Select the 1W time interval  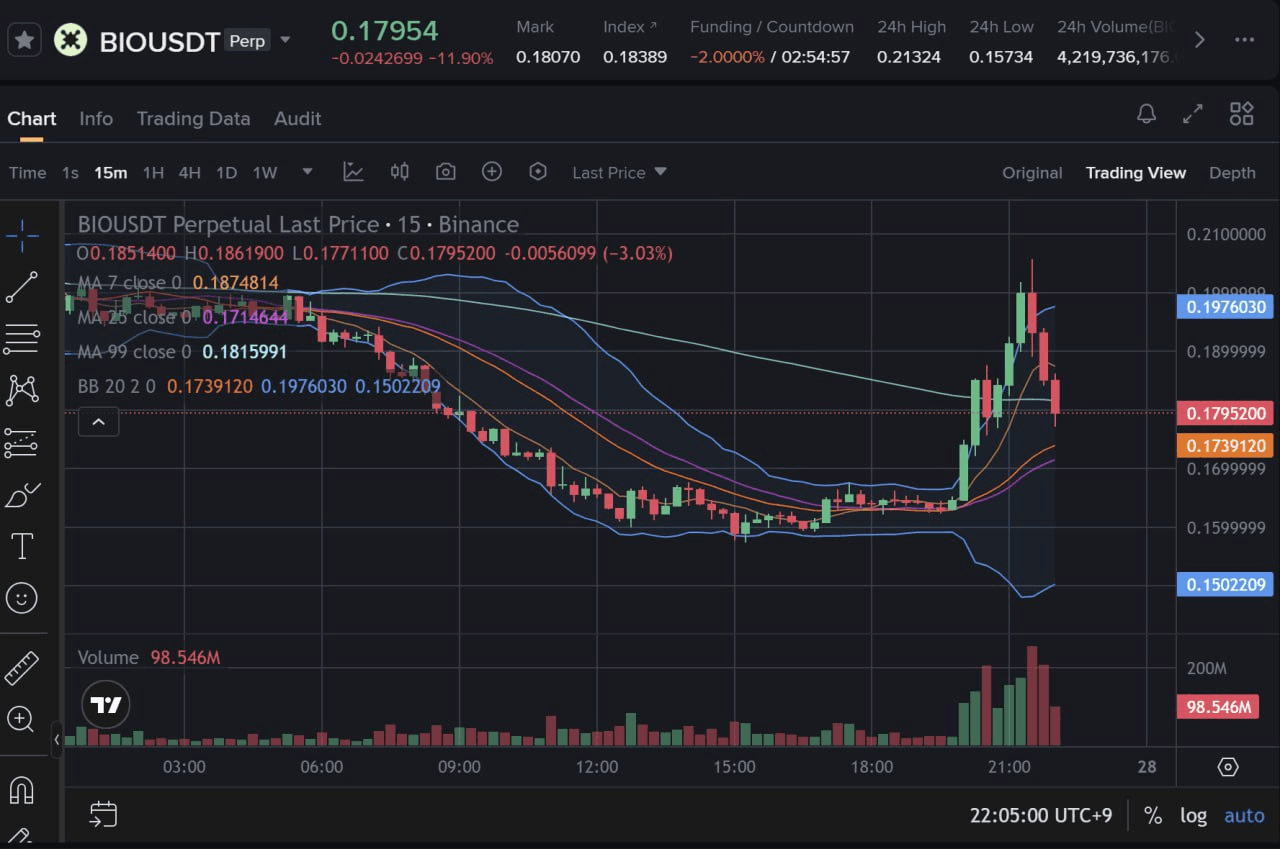pyautogui.click(x=265, y=172)
